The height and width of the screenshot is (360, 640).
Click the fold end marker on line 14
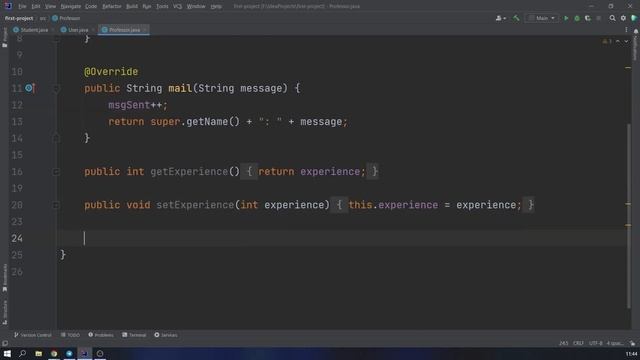tap(56, 138)
